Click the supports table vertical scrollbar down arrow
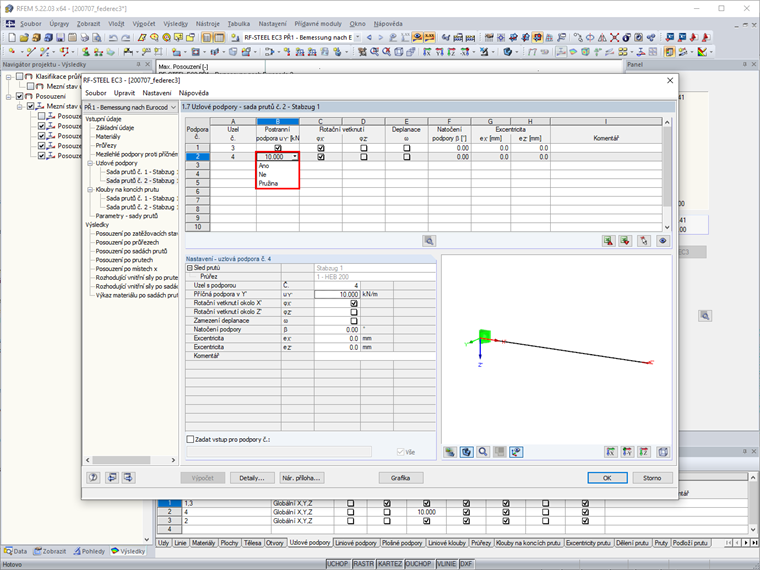 pyautogui.click(x=667, y=227)
